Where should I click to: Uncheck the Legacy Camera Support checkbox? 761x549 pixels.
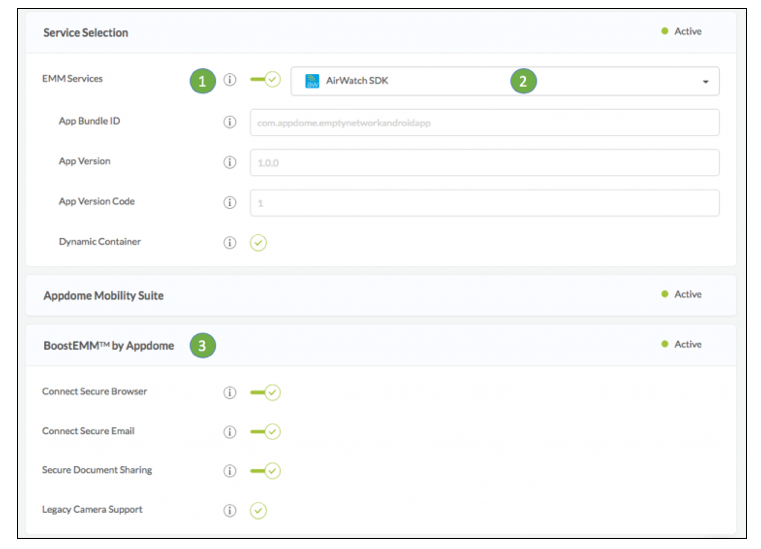click(258, 511)
